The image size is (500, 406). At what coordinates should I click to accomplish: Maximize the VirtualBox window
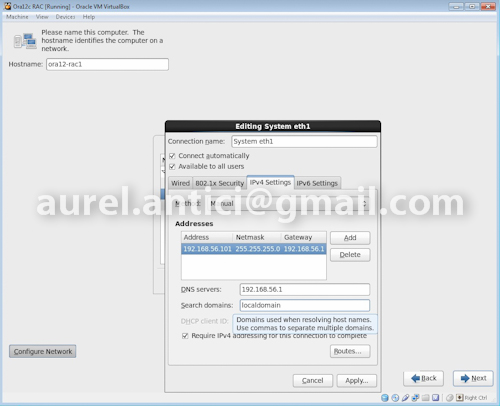[472, 6]
